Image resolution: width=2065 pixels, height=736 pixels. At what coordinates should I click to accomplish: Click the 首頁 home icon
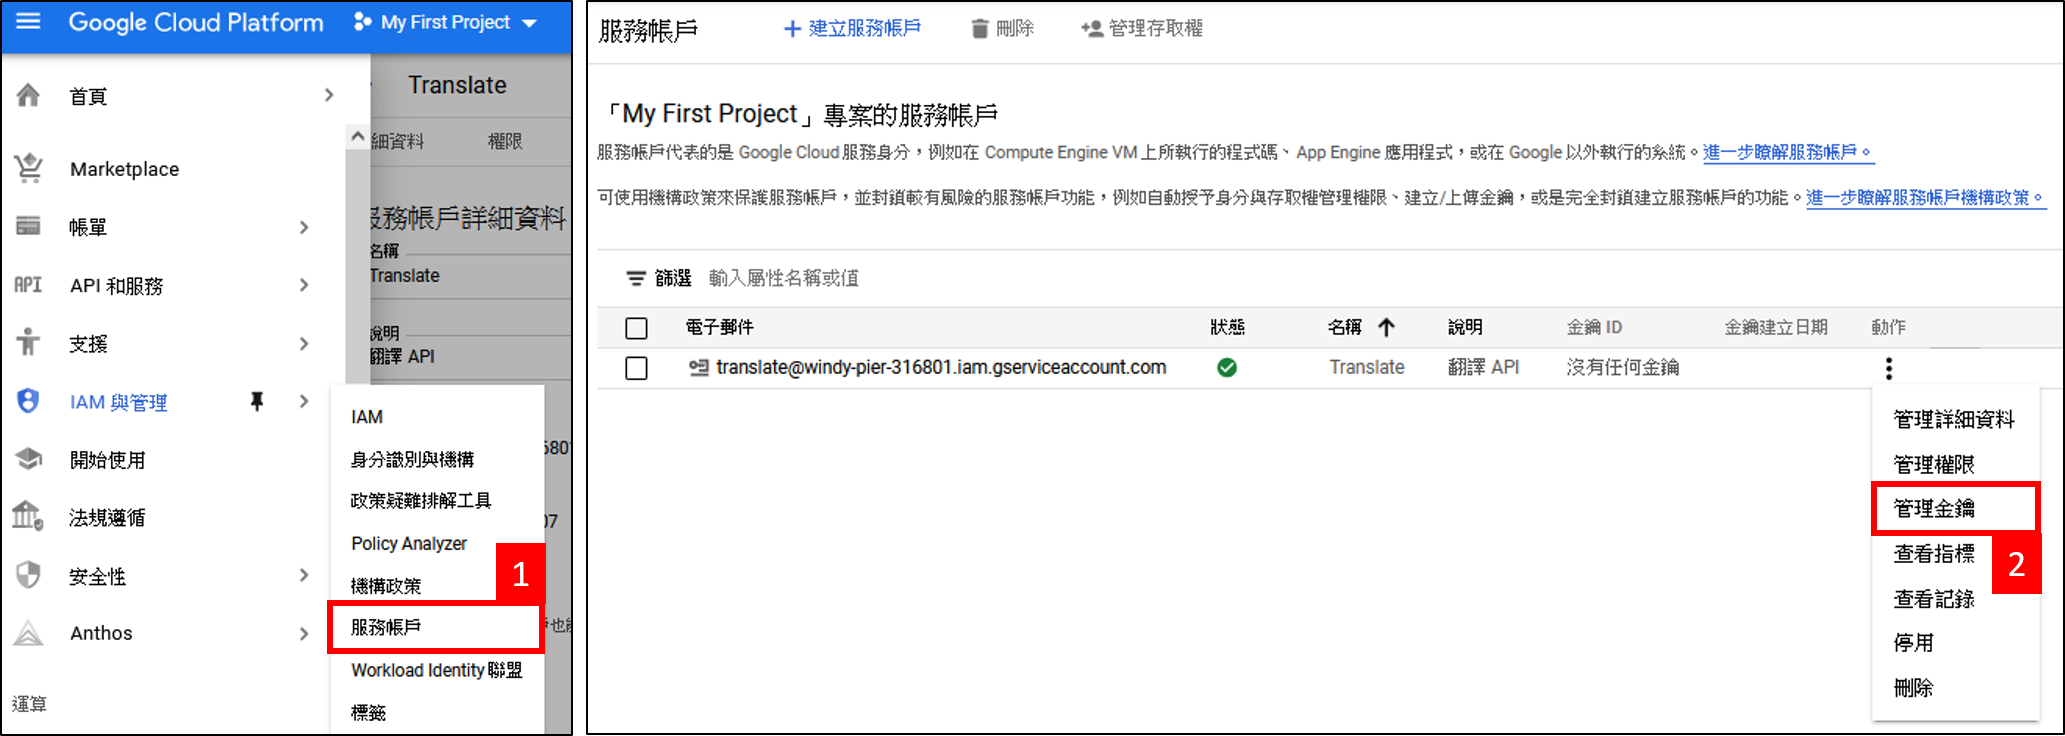[28, 96]
